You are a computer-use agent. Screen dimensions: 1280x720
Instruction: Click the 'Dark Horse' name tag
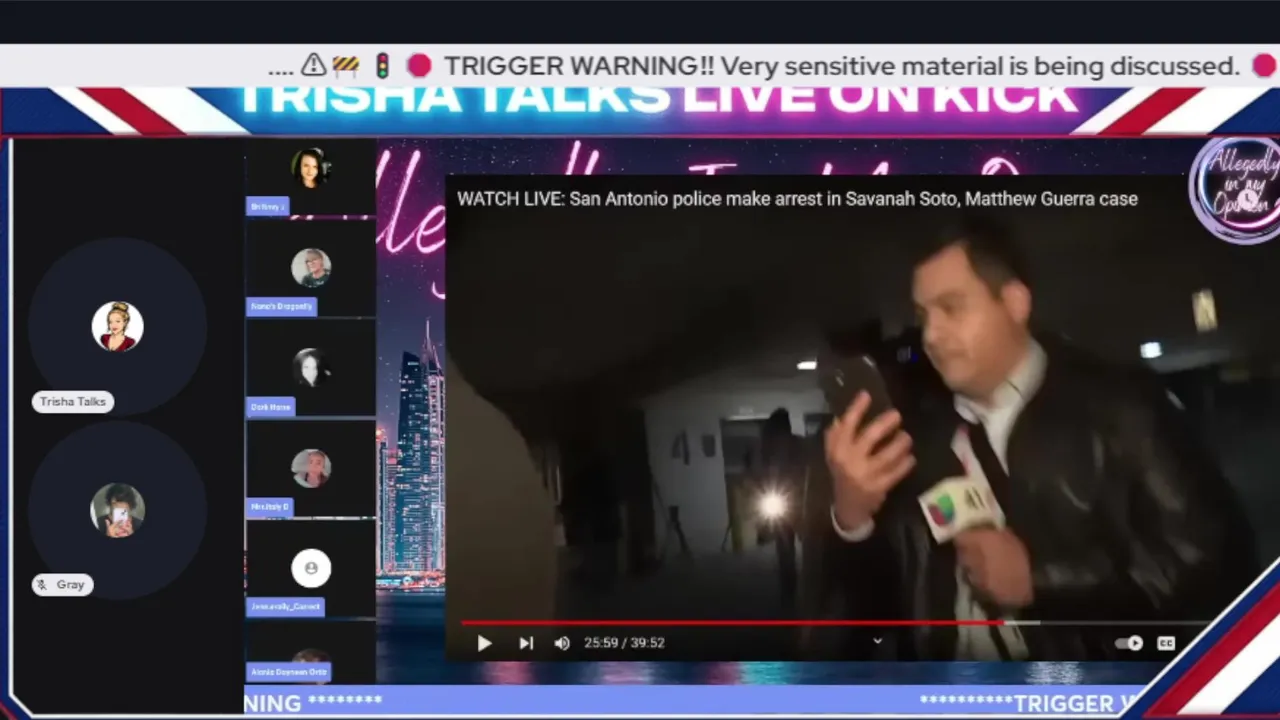coord(271,407)
